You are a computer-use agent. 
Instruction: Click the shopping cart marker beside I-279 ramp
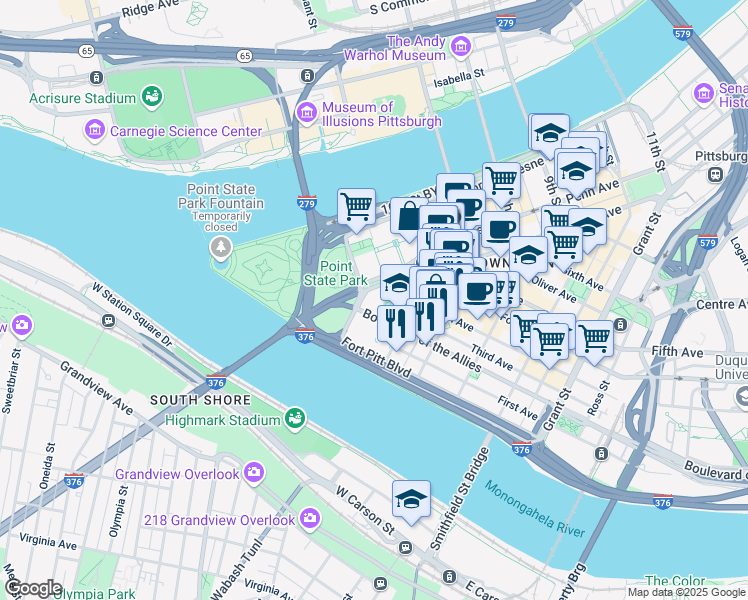(356, 209)
